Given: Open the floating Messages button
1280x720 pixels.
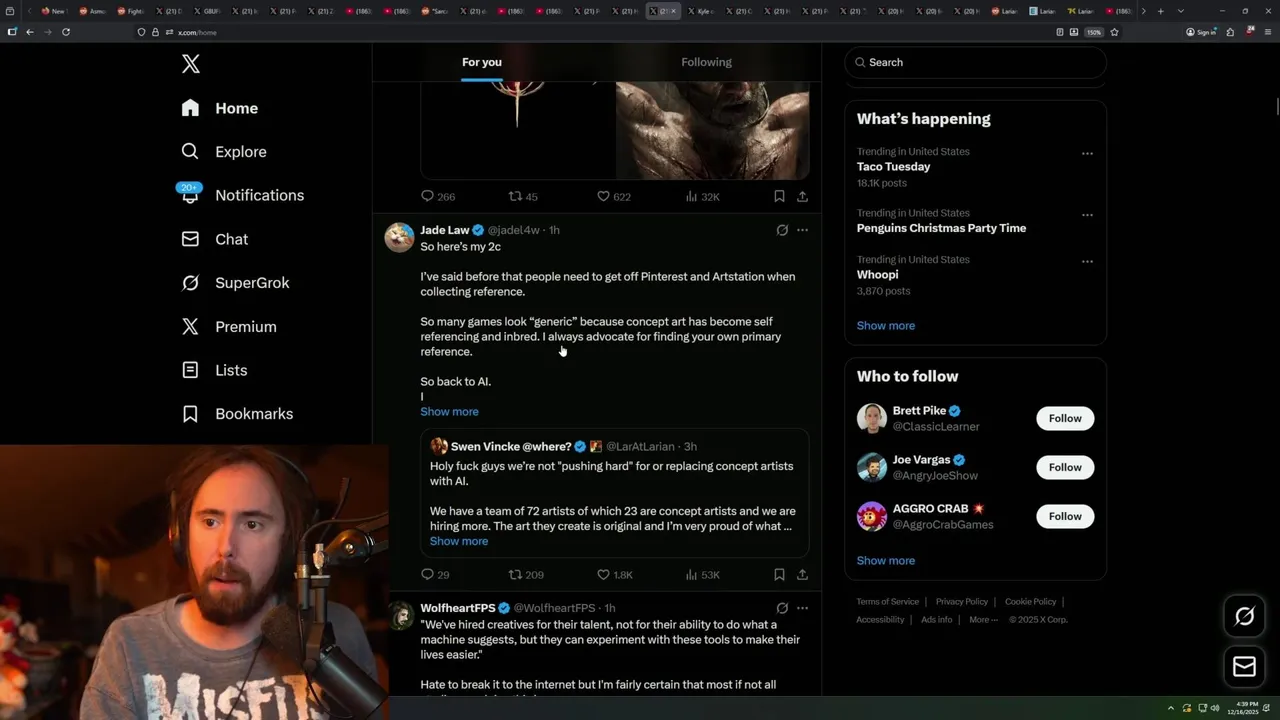Looking at the screenshot, I should (1245, 666).
